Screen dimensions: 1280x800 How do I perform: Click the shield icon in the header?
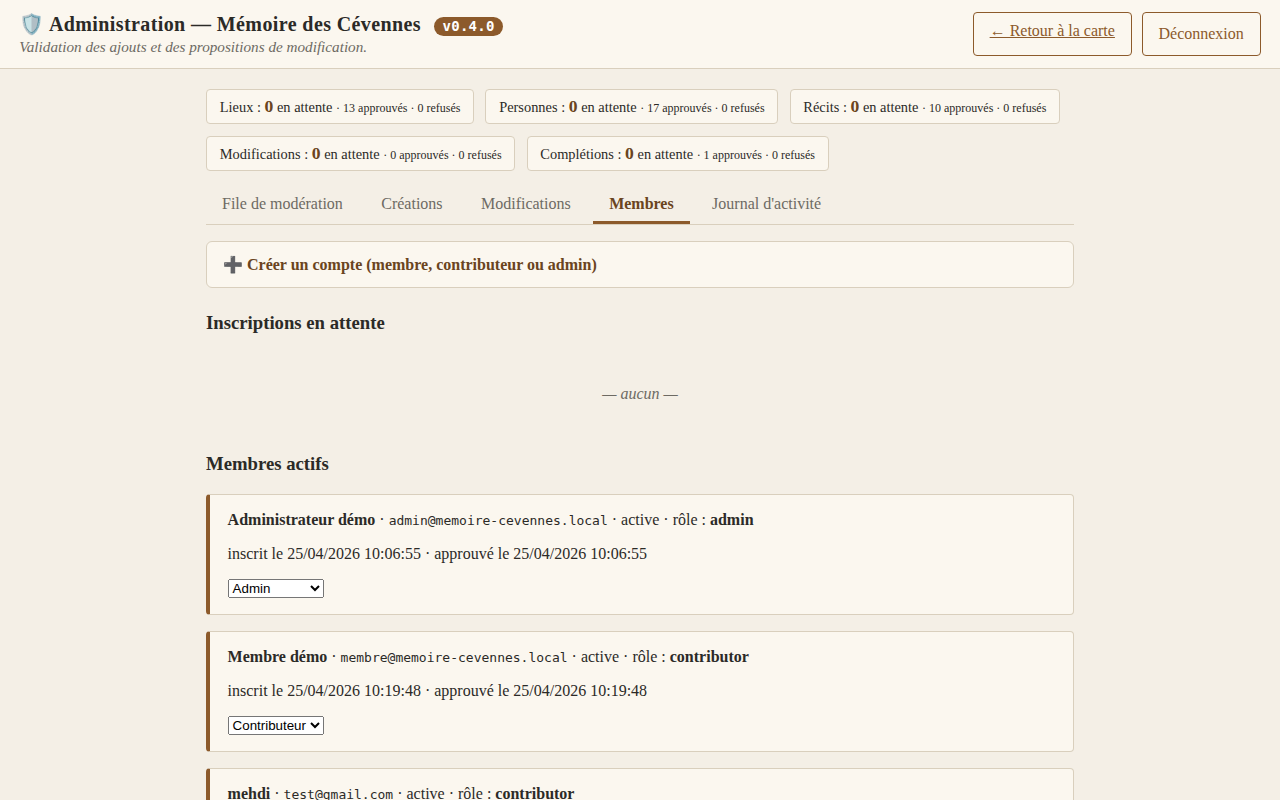[x=31, y=23]
